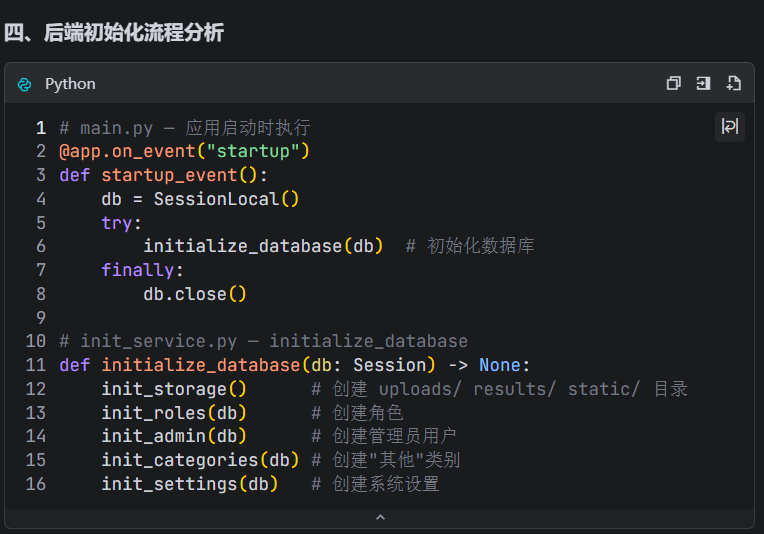Click comment '# 初始化数据库'

470,247
